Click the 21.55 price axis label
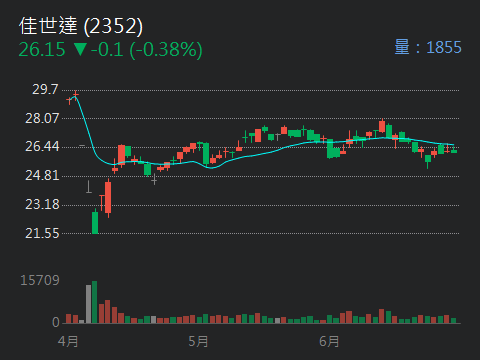Viewport: 480px width, 360px height. coord(42,233)
